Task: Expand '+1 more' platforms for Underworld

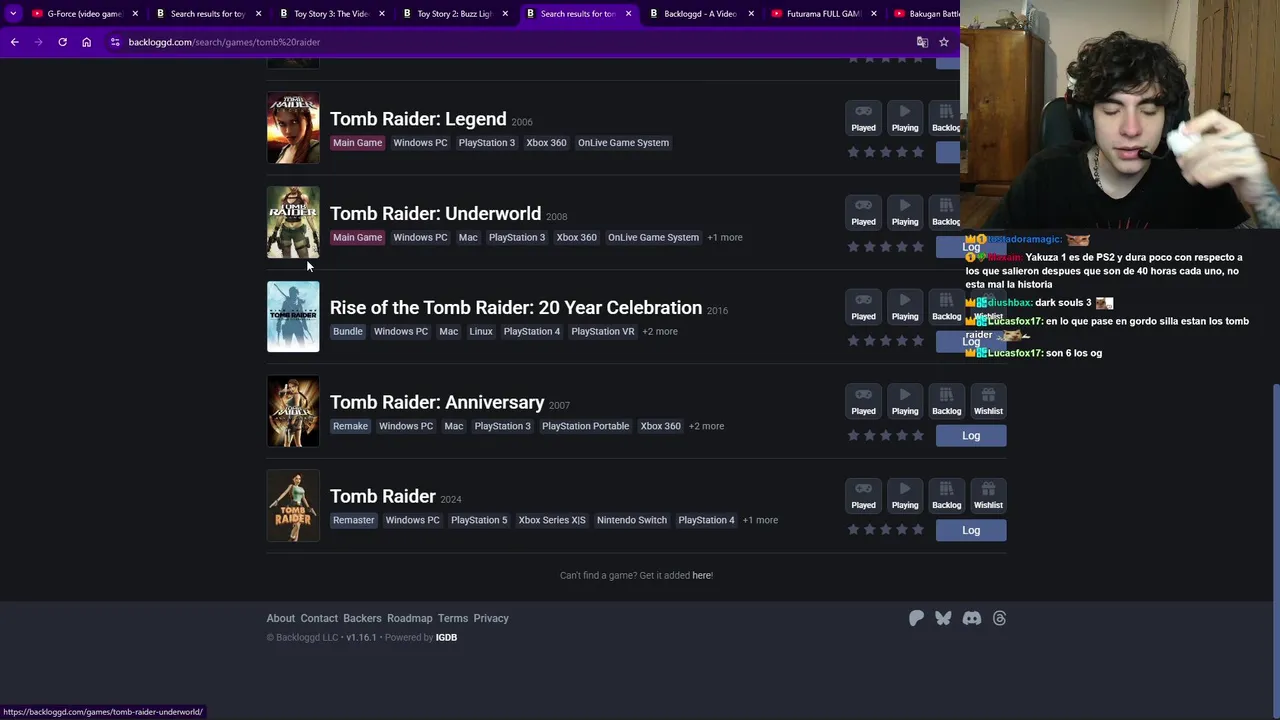Action: 725,237
